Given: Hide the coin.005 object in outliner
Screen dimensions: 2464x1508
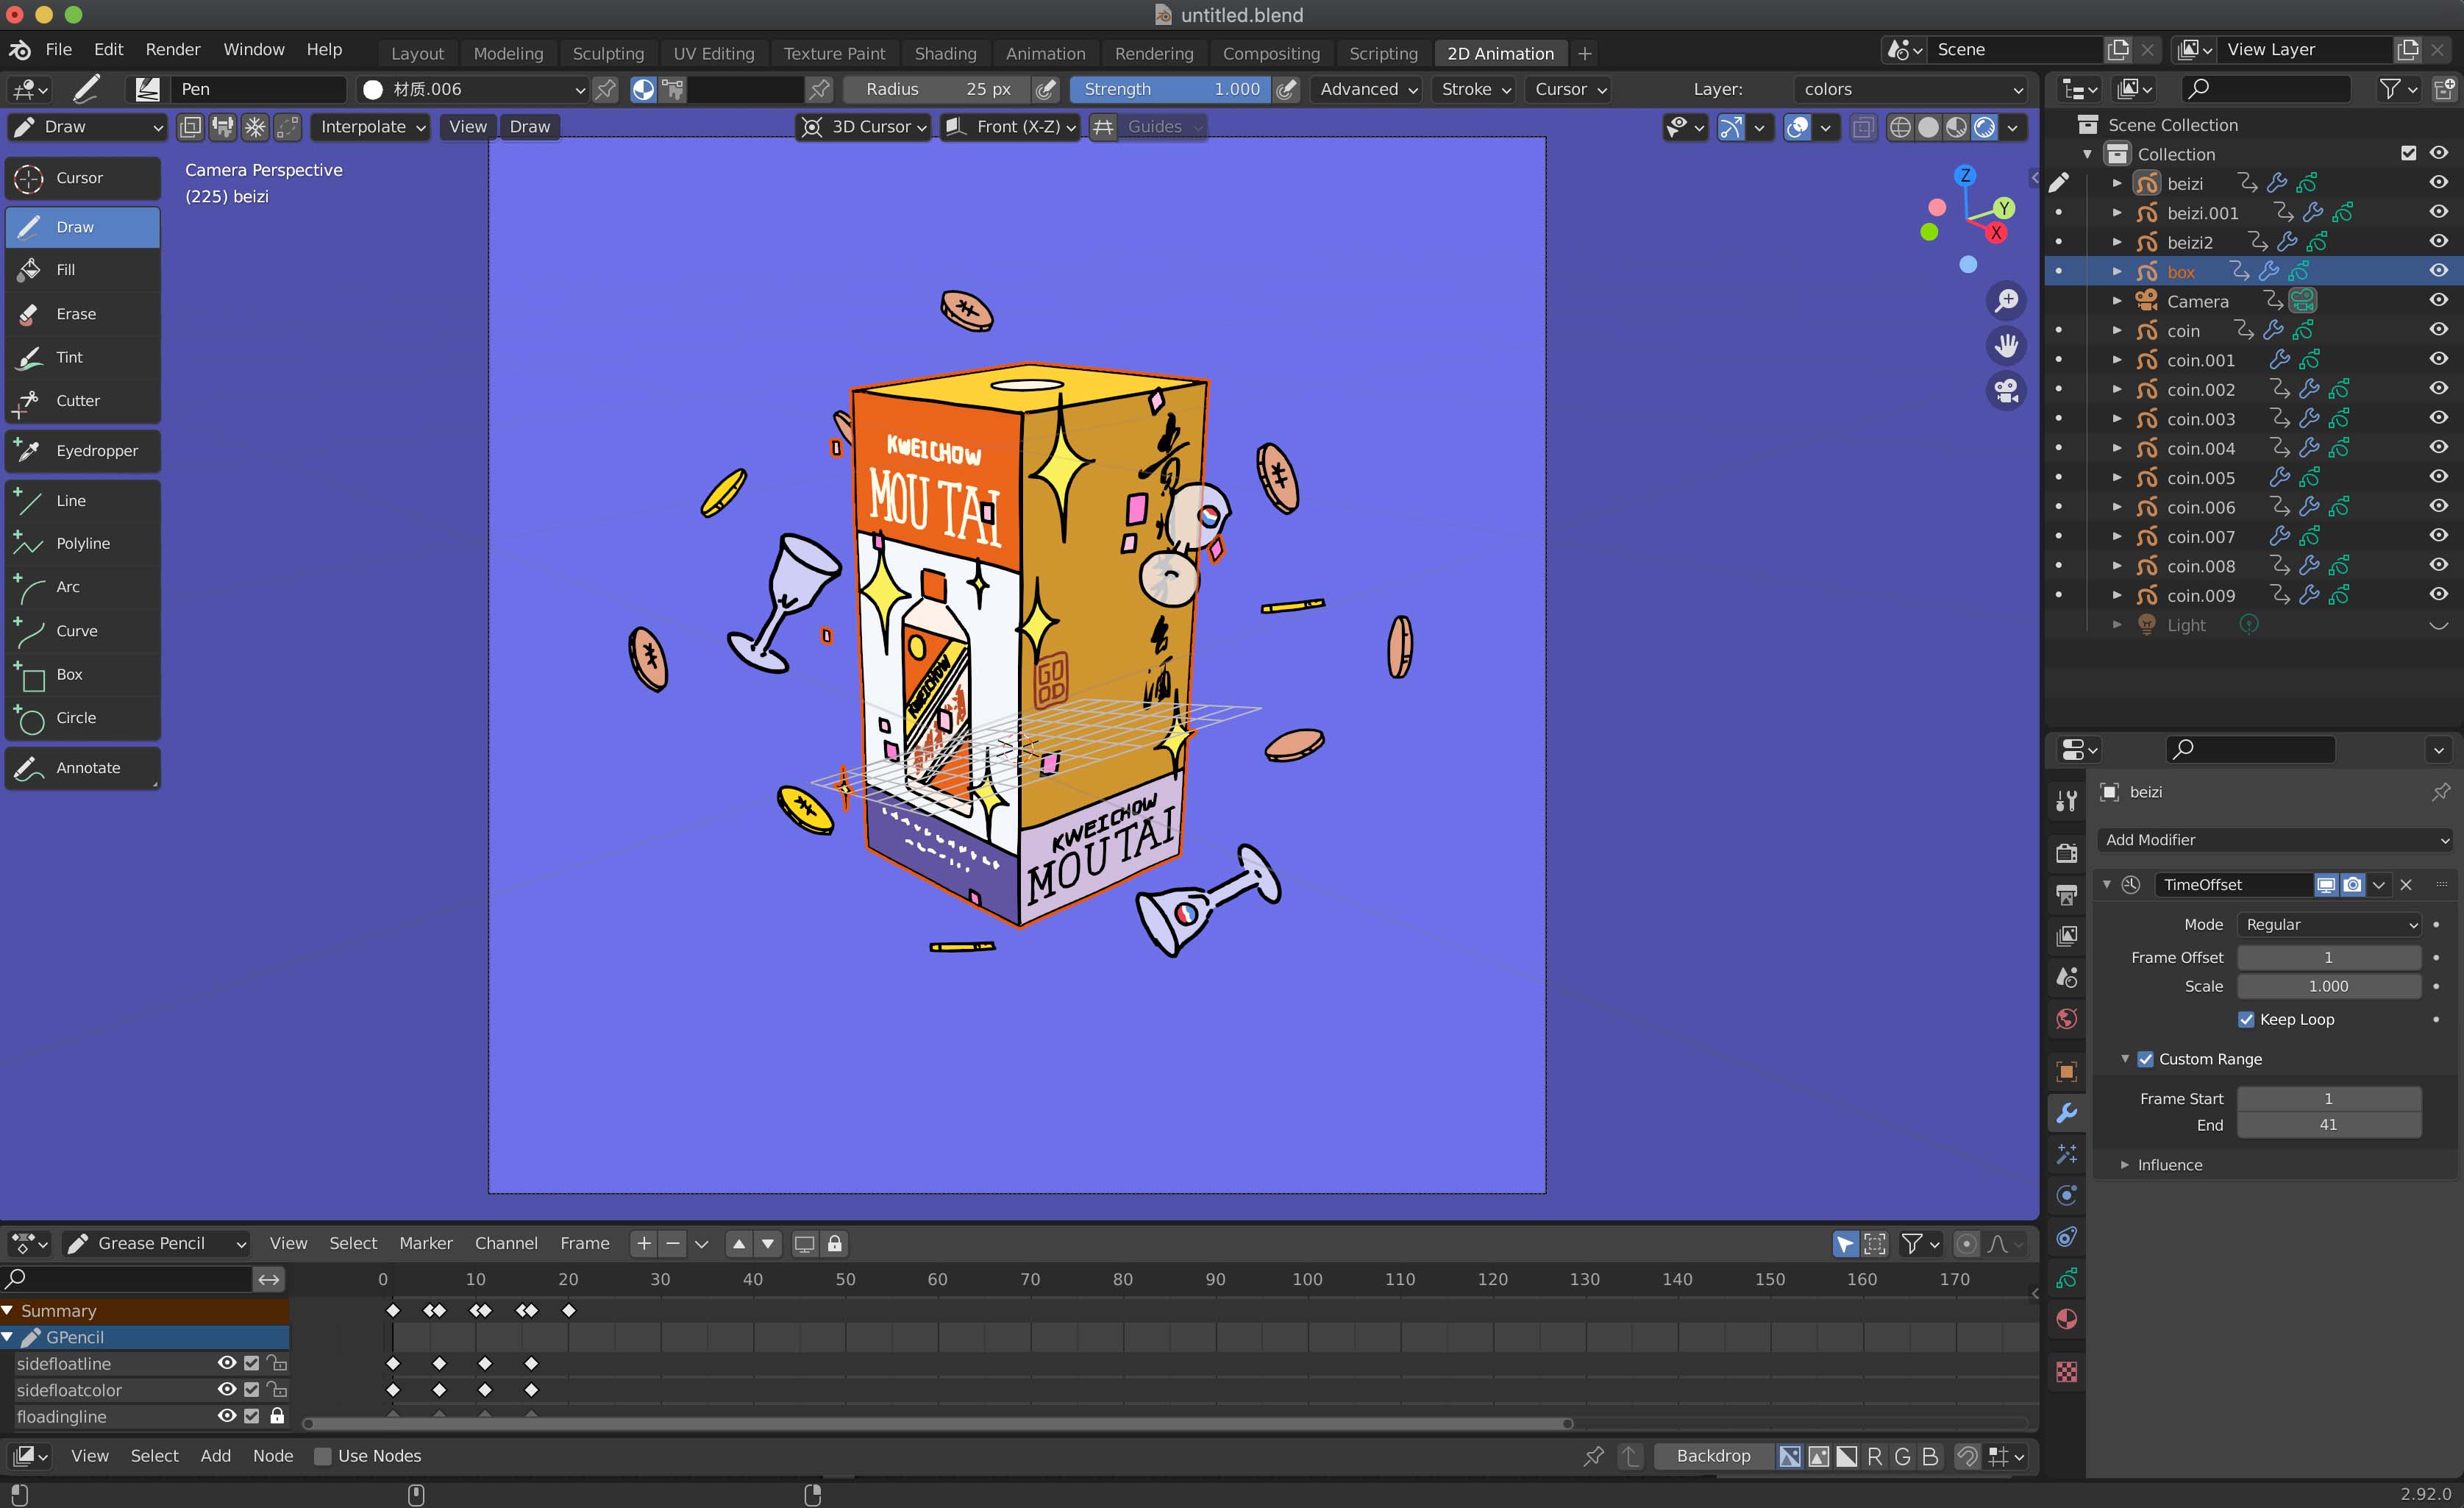Looking at the screenshot, I should pyautogui.click(x=2438, y=477).
